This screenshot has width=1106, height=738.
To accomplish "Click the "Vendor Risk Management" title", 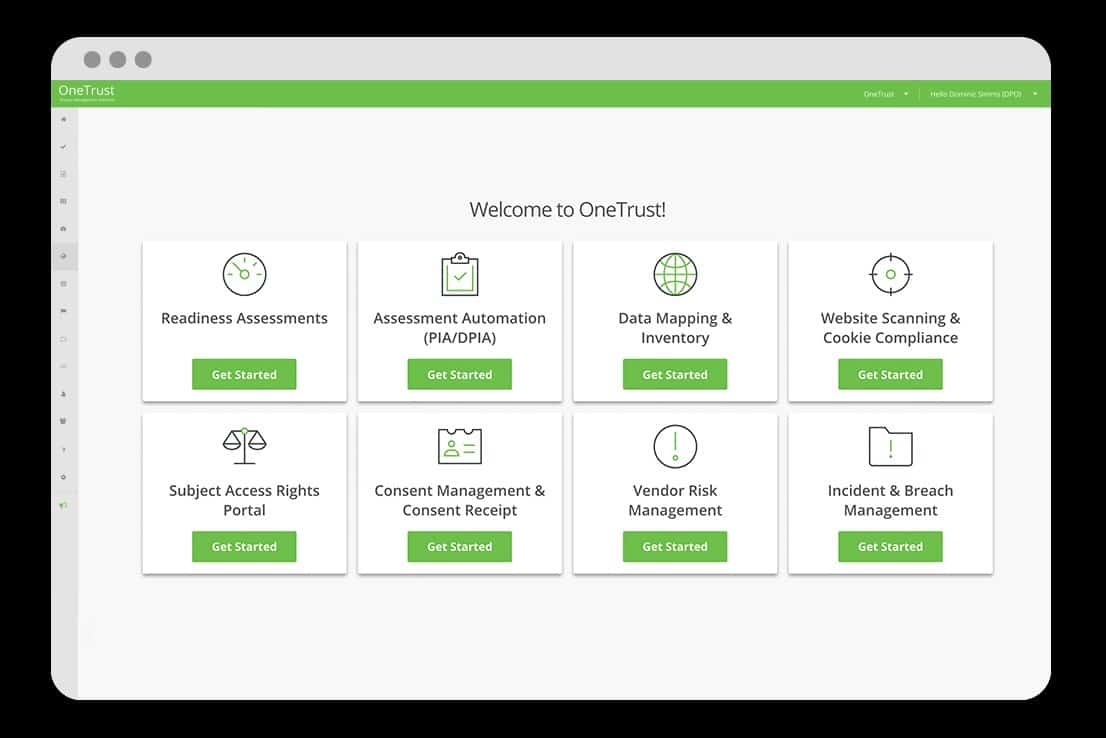I will pos(675,500).
